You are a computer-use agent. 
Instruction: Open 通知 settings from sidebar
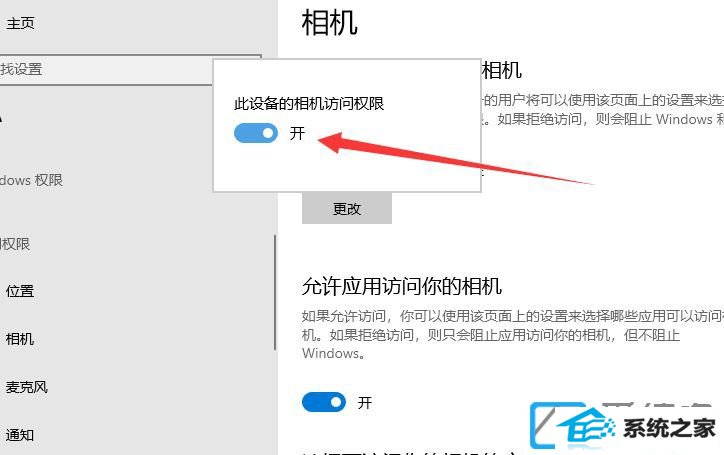(20, 435)
